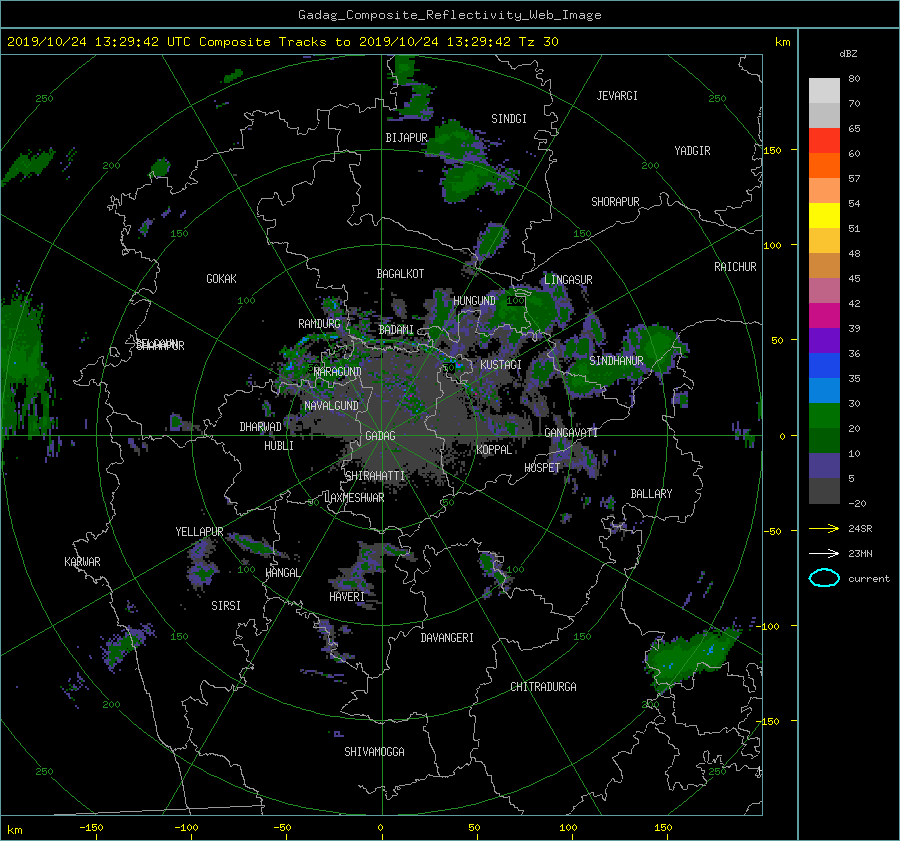The image size is (900, 841).
Task: Click the SINDGI city label
Action: [x=509, y=119]
